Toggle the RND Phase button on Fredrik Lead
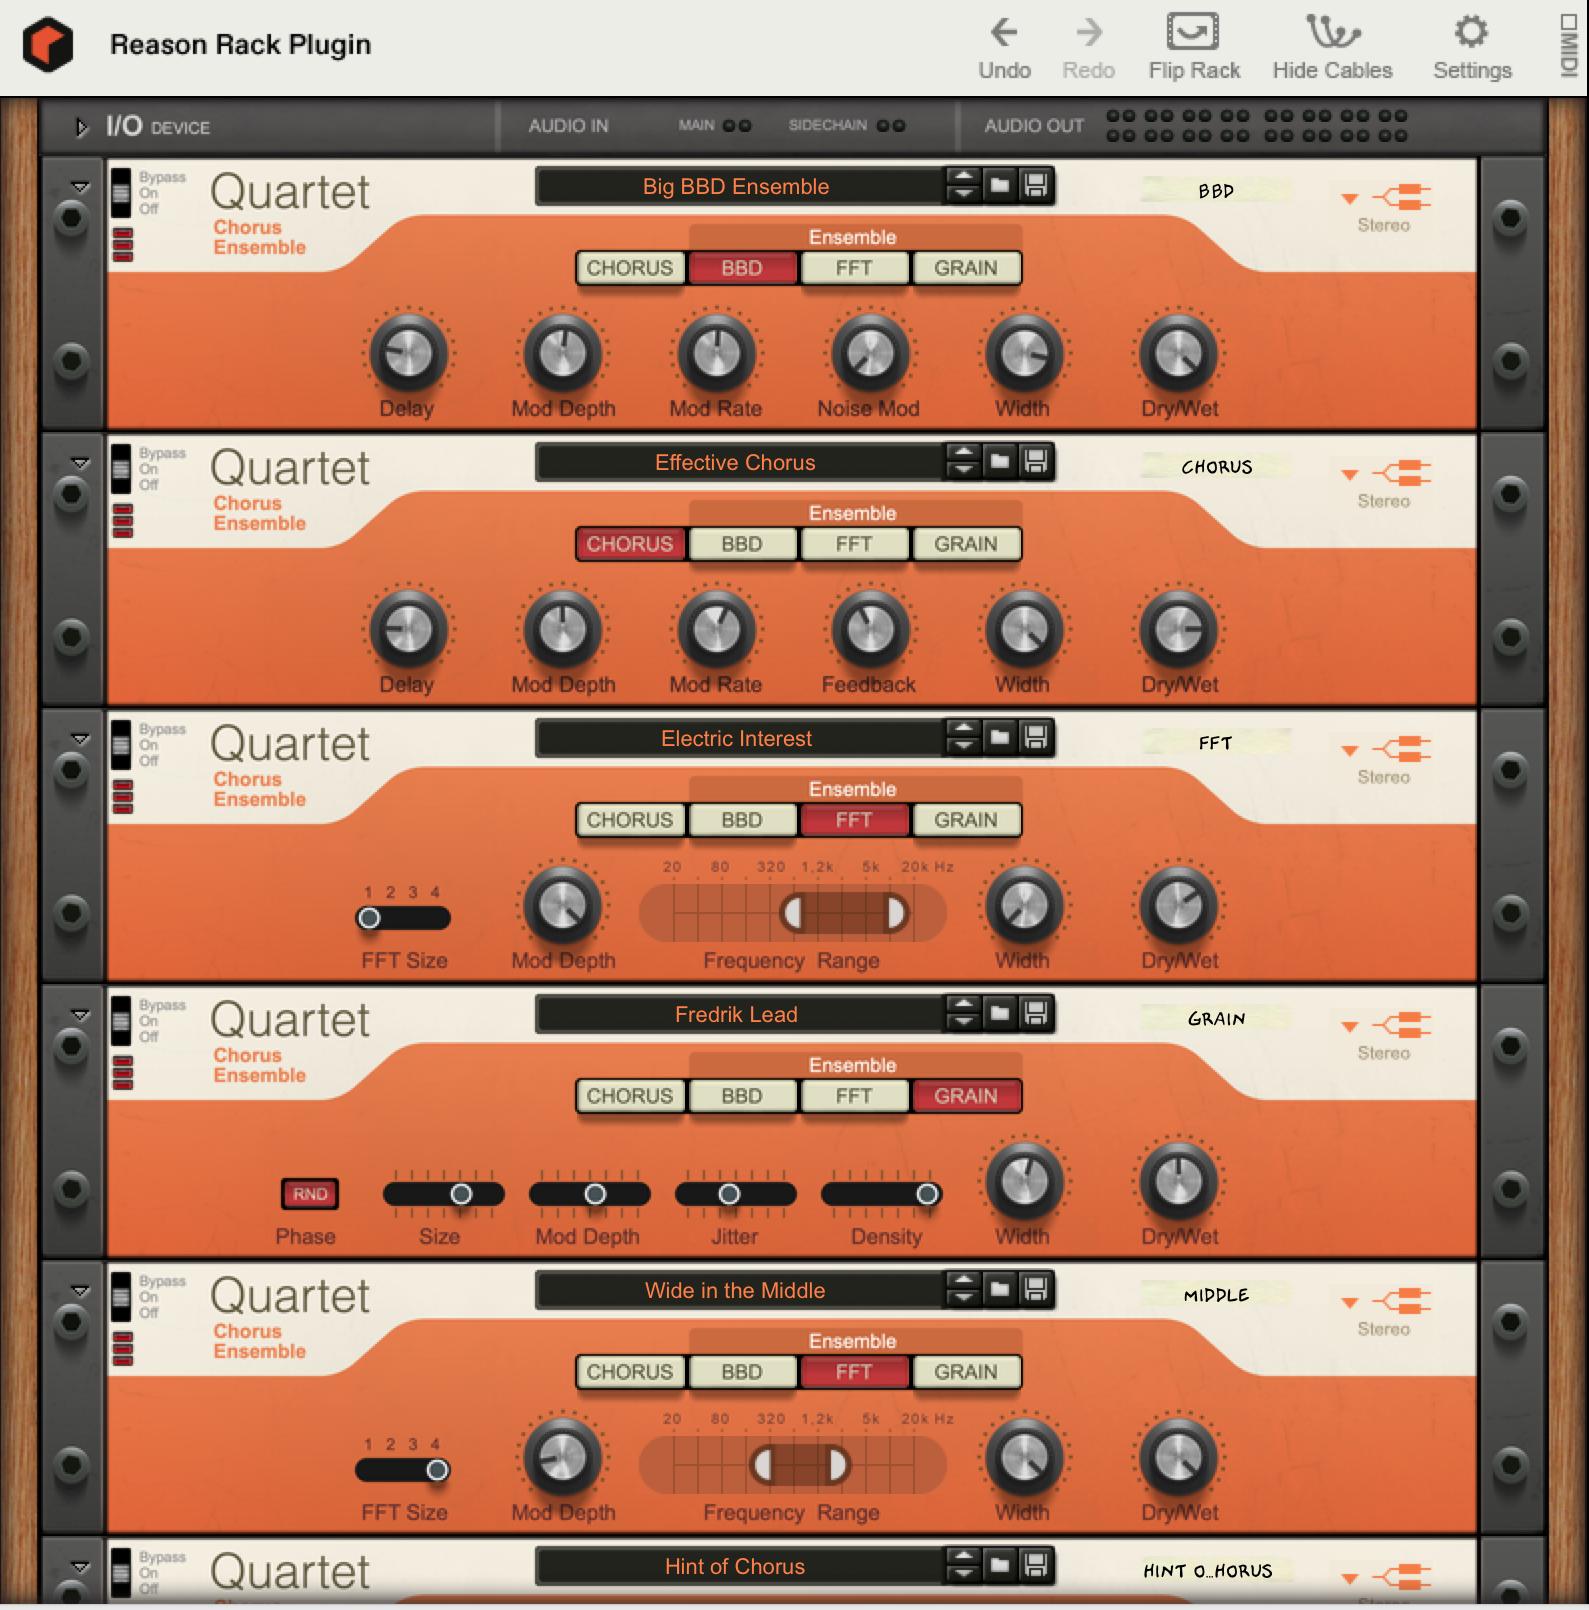Viewport: 1589px width, 1610px height. coord(310,1193)
